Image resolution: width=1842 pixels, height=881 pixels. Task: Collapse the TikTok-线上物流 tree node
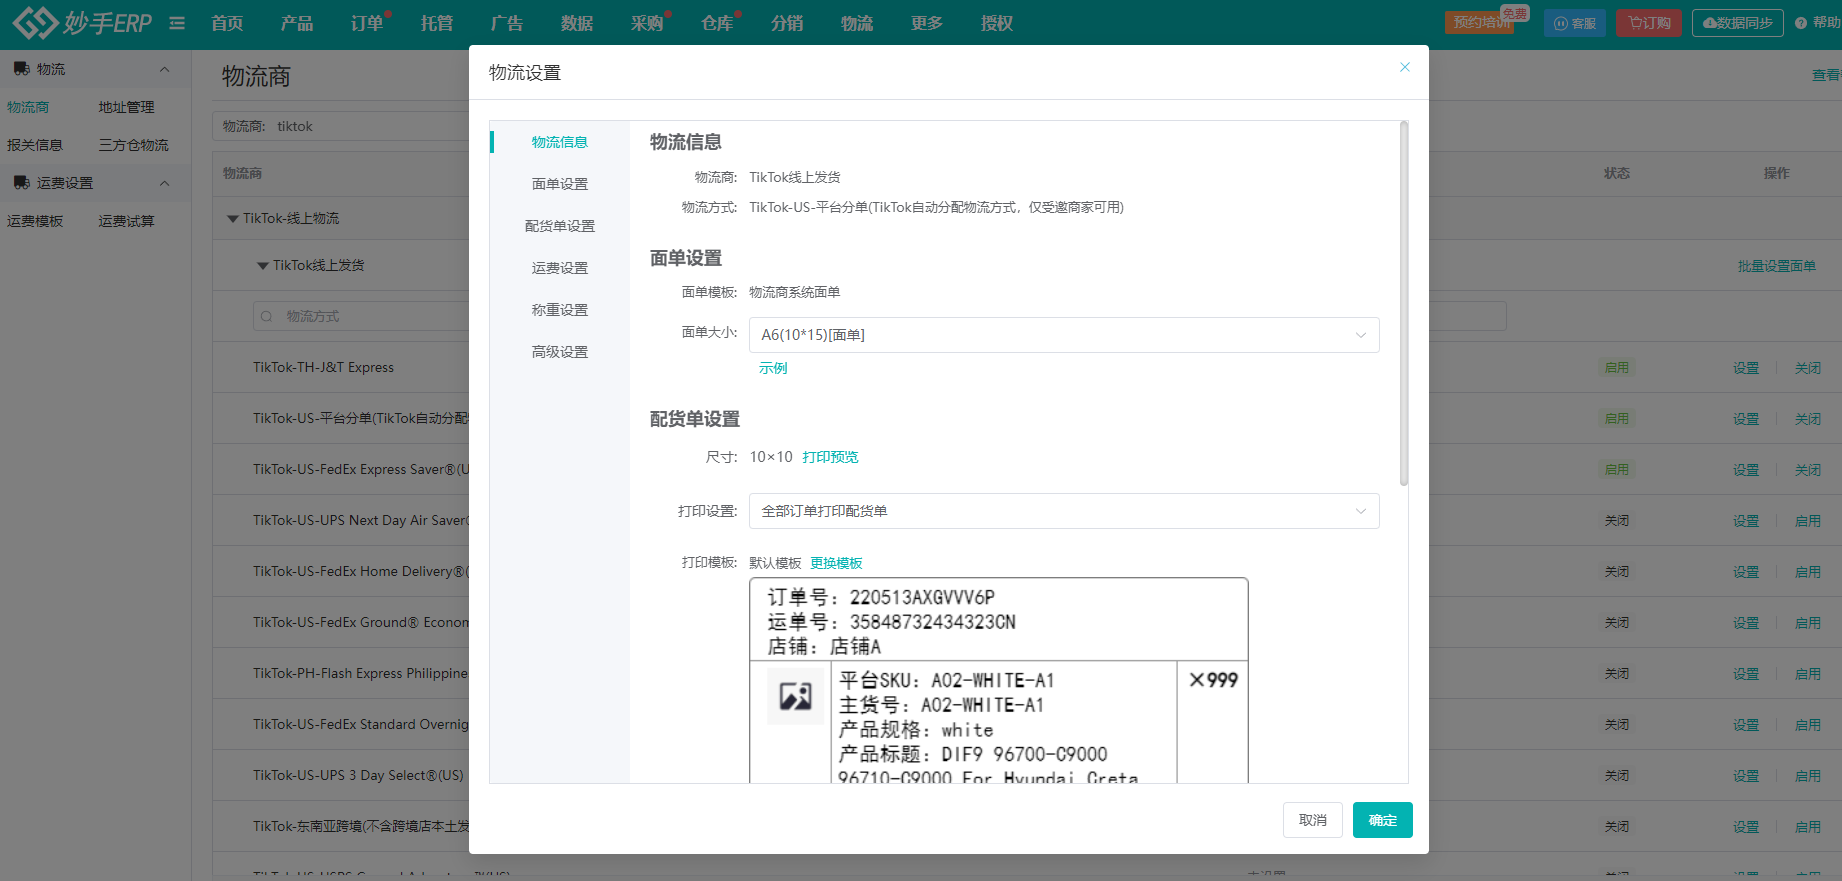pos(233,218)
